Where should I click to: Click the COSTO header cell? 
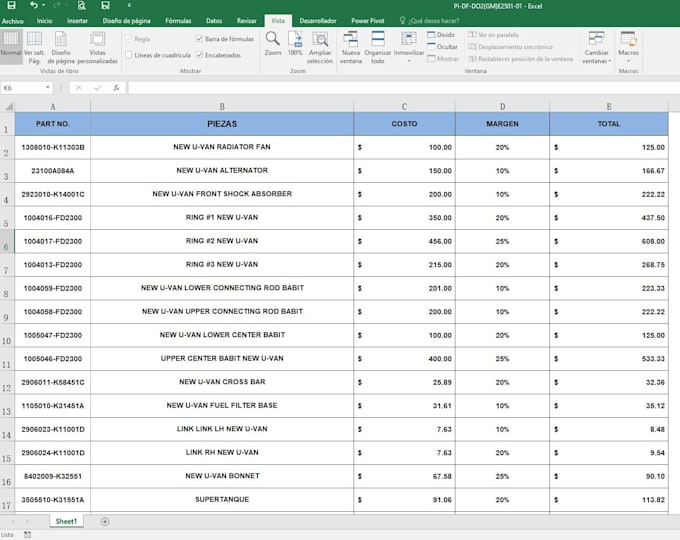click(404, 124)
